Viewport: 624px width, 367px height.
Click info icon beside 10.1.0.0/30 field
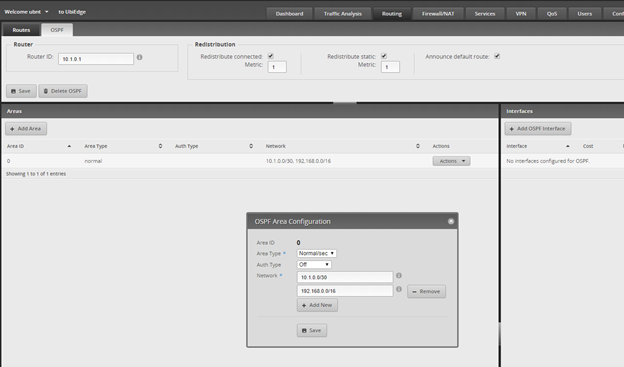[399, 275]
